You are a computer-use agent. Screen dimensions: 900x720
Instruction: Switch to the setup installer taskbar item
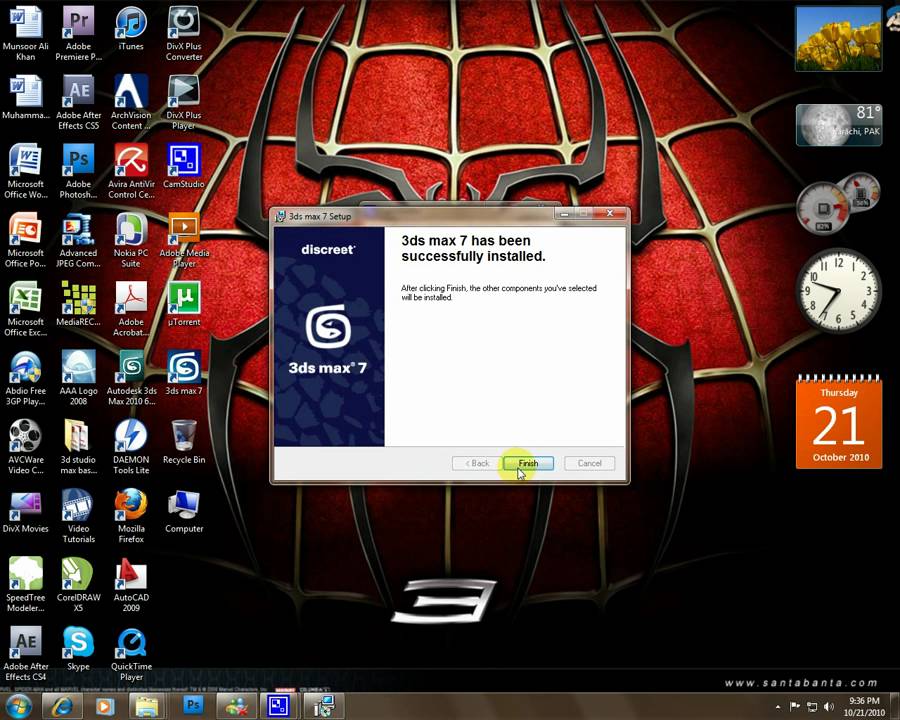point(323,706)
